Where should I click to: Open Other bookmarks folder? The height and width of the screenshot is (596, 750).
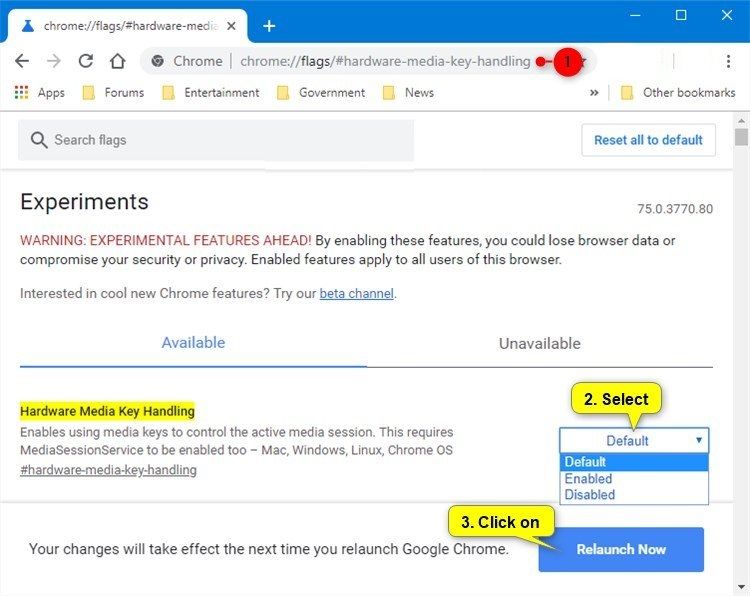[678, 92]
